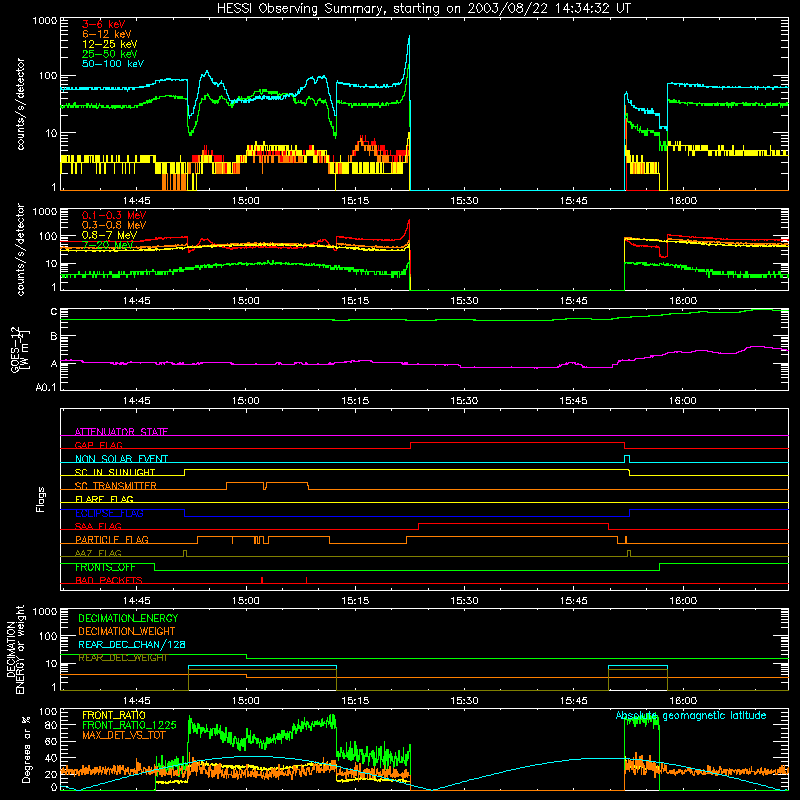This screenshot has width=800, height=800.
Task: Click the '25-50 keV' legend entry
Action: click(109, 54)
